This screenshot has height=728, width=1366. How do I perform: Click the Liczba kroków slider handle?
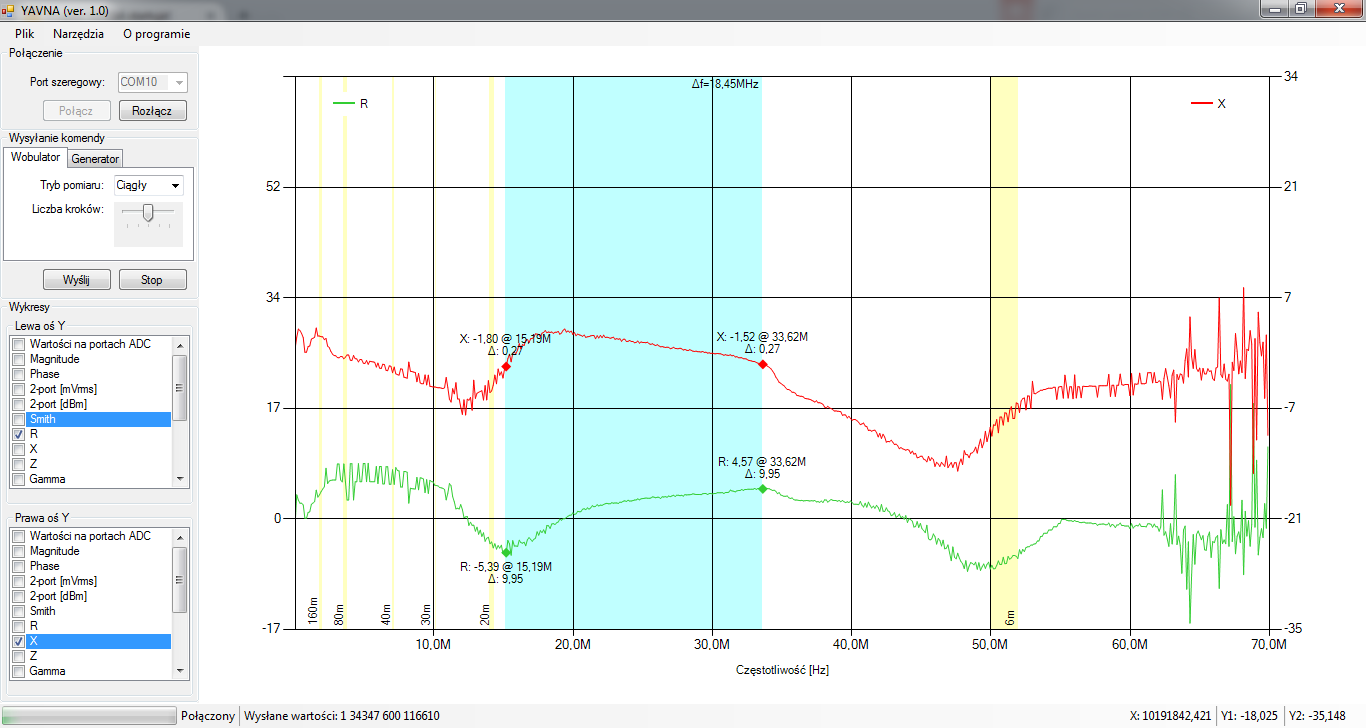[148, 211]
